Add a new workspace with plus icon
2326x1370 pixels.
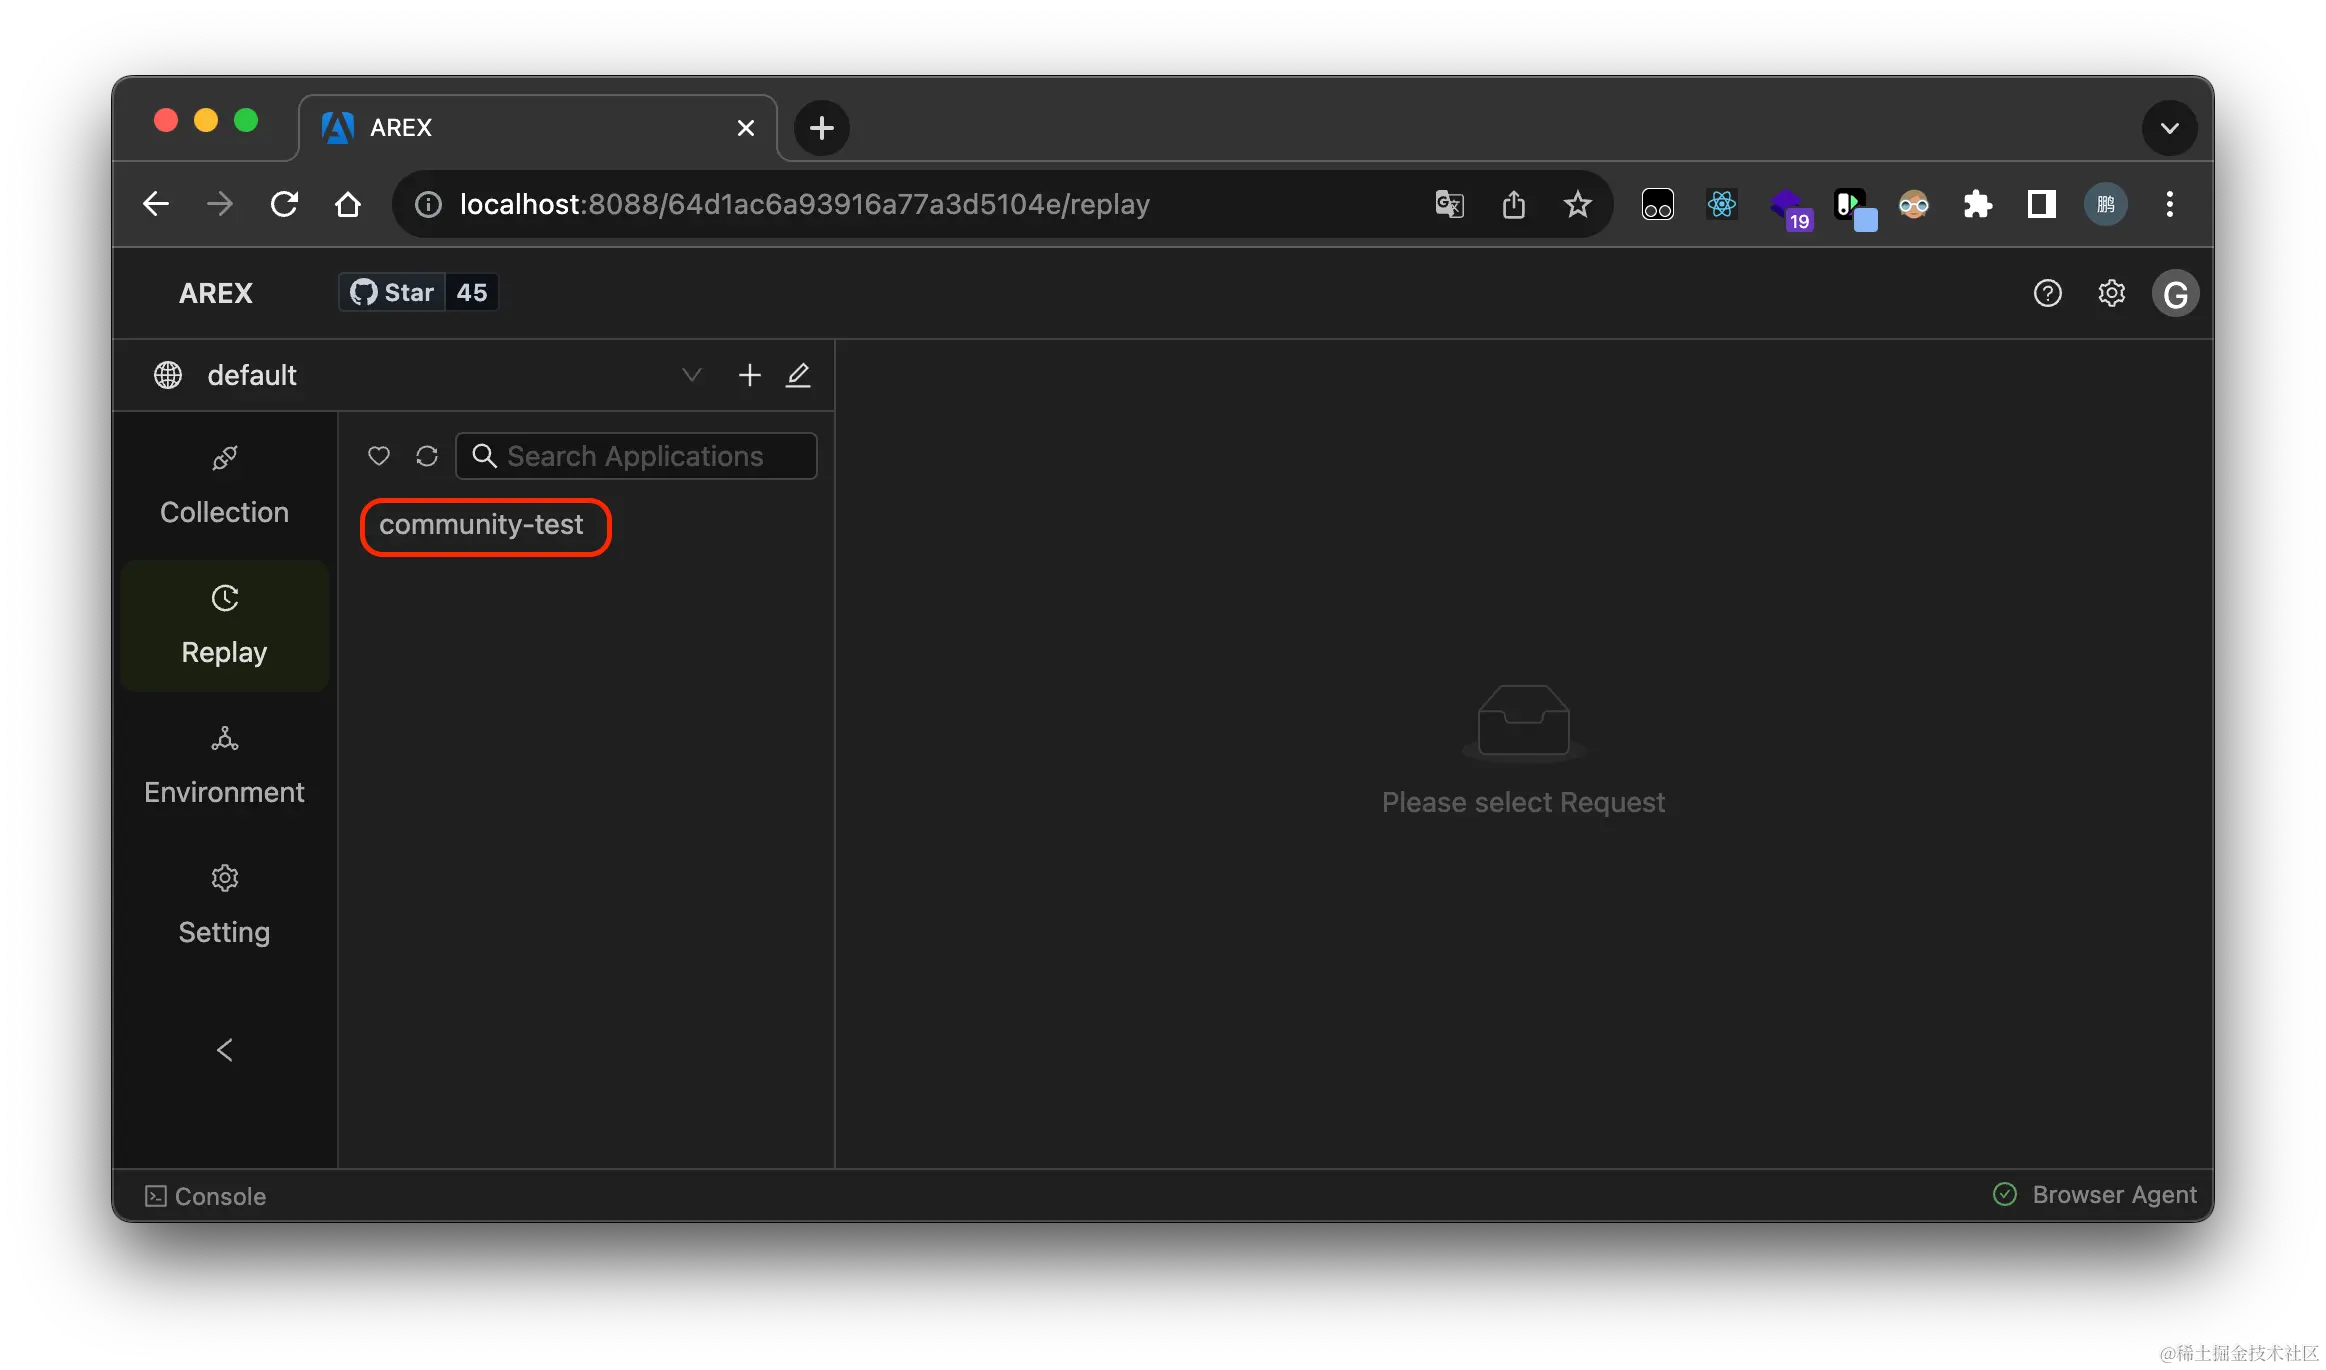(749, 375)
